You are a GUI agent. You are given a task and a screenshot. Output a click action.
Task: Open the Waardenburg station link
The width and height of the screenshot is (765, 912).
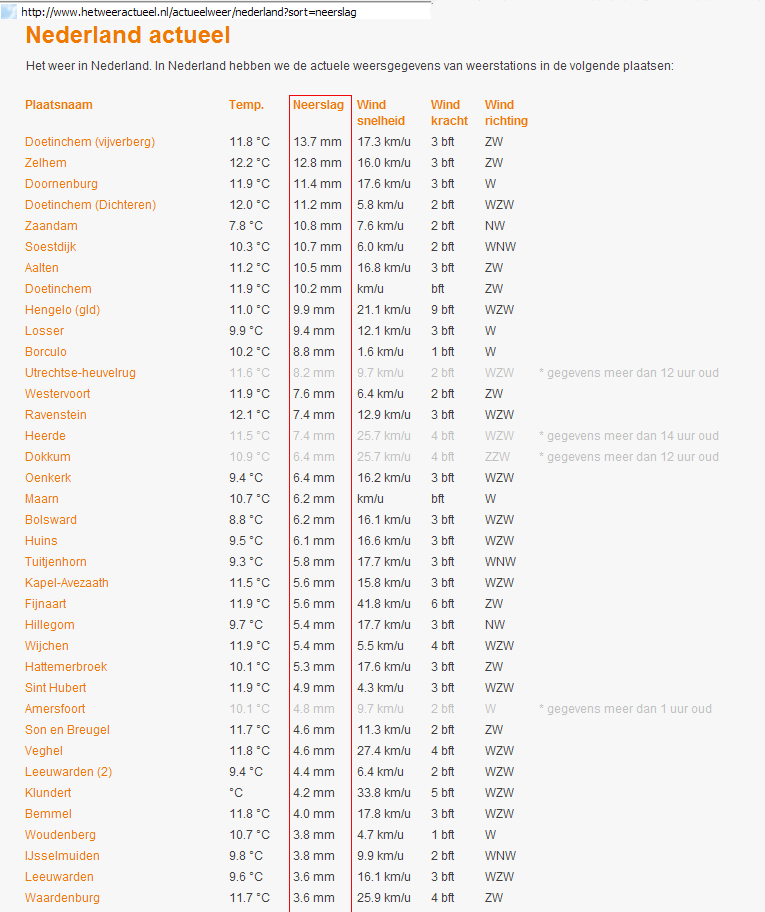(x=62, y=898)
